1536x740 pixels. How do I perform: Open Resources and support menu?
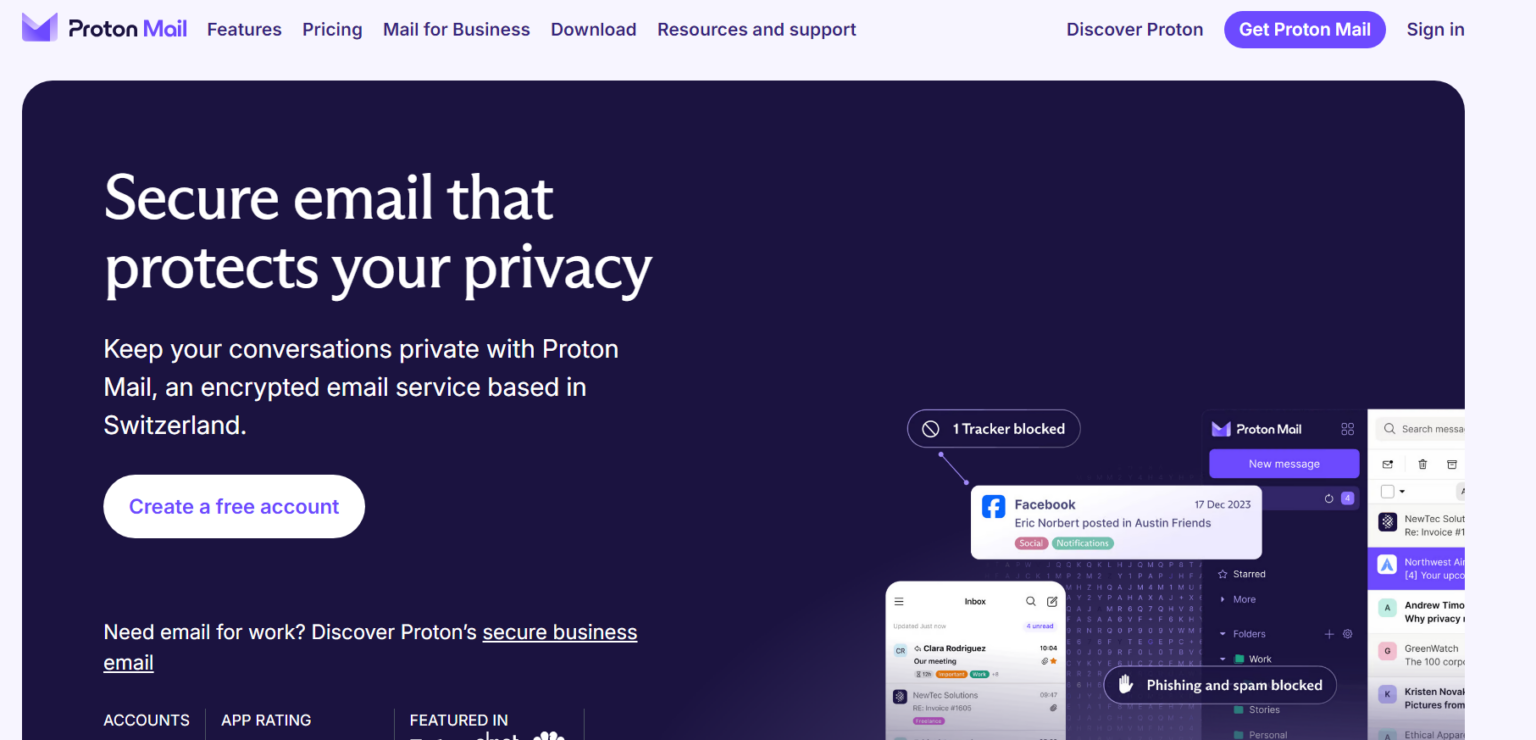tap(756, 30)
